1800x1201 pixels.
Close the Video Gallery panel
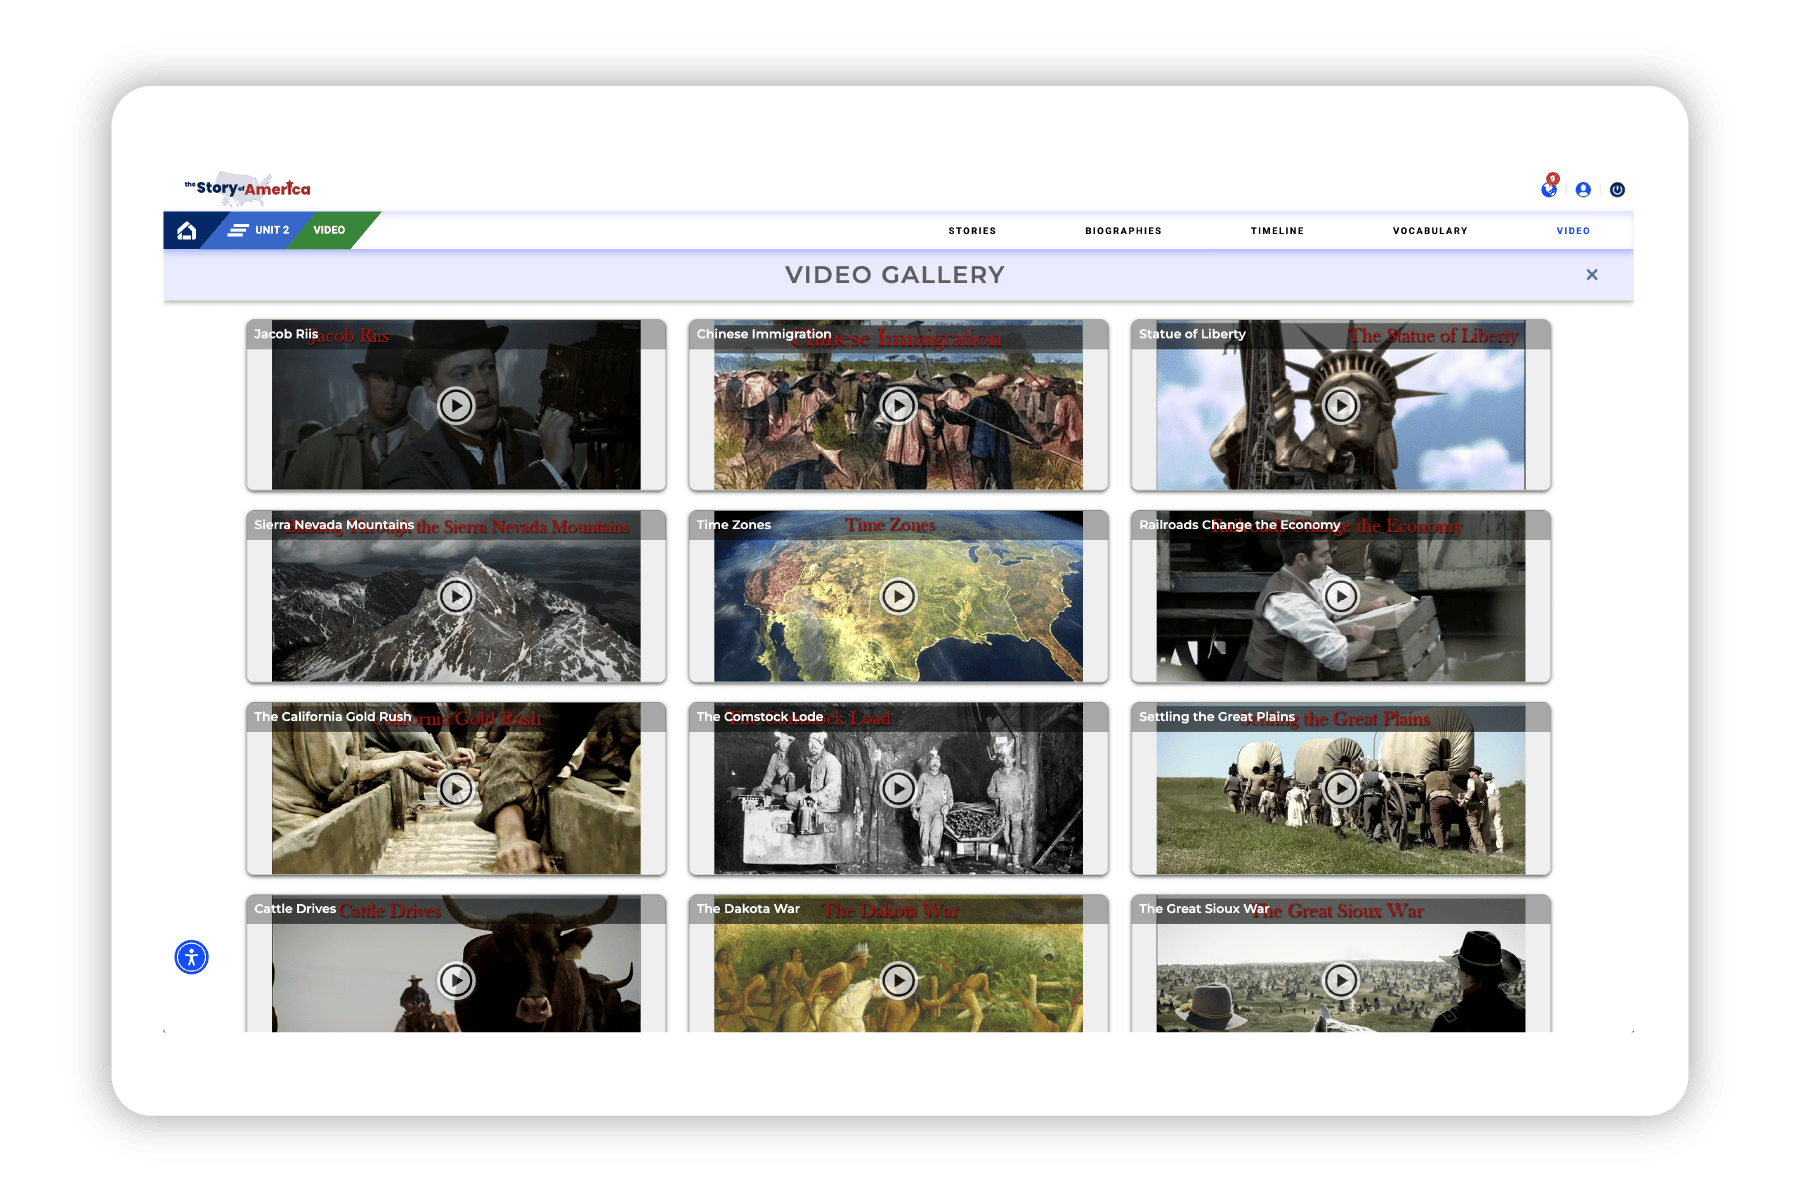(x=1592, y=275)
